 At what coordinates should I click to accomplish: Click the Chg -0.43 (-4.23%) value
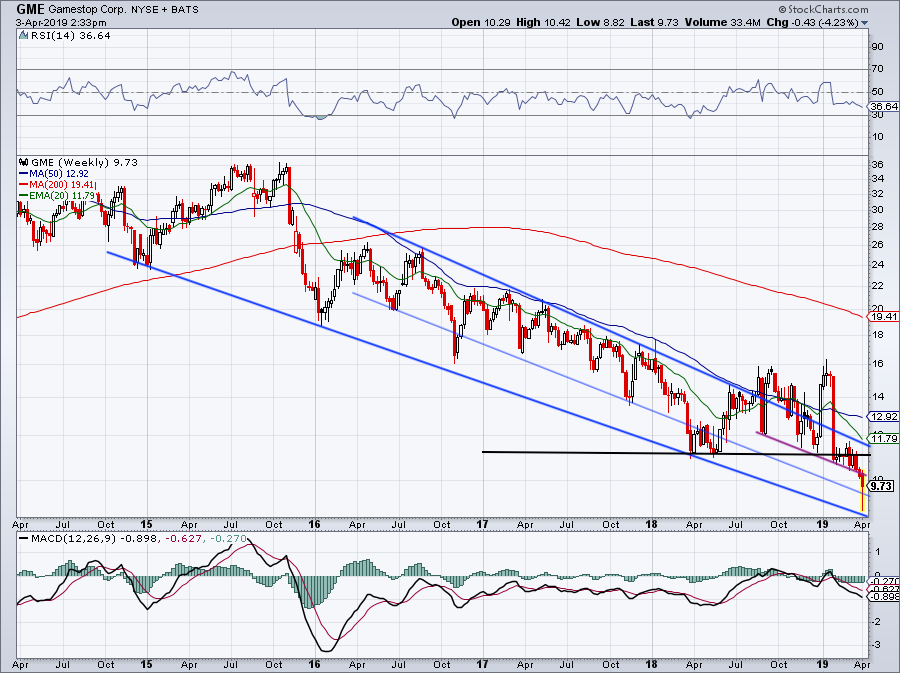pos(813,22)
